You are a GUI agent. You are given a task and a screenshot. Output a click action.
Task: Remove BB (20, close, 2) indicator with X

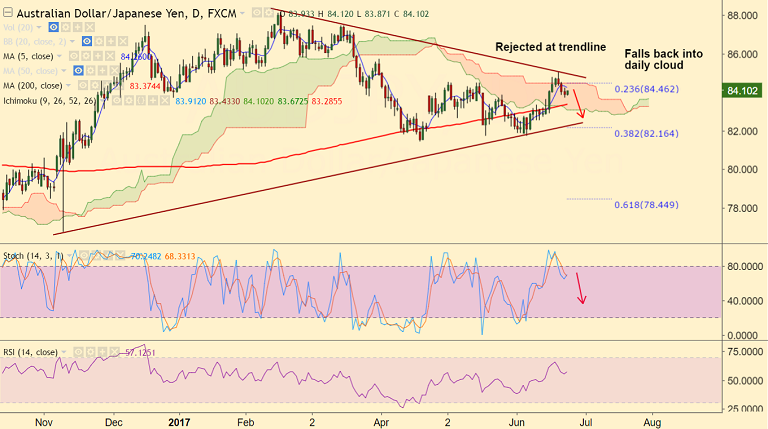(x=123, y=42)
